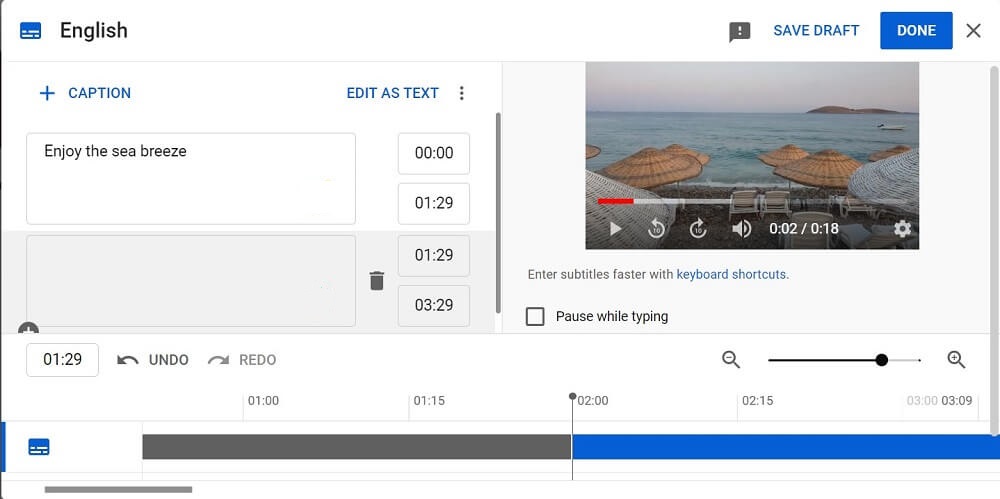Zoom out the timeline

pyautogui.click(x=731, y=360)
